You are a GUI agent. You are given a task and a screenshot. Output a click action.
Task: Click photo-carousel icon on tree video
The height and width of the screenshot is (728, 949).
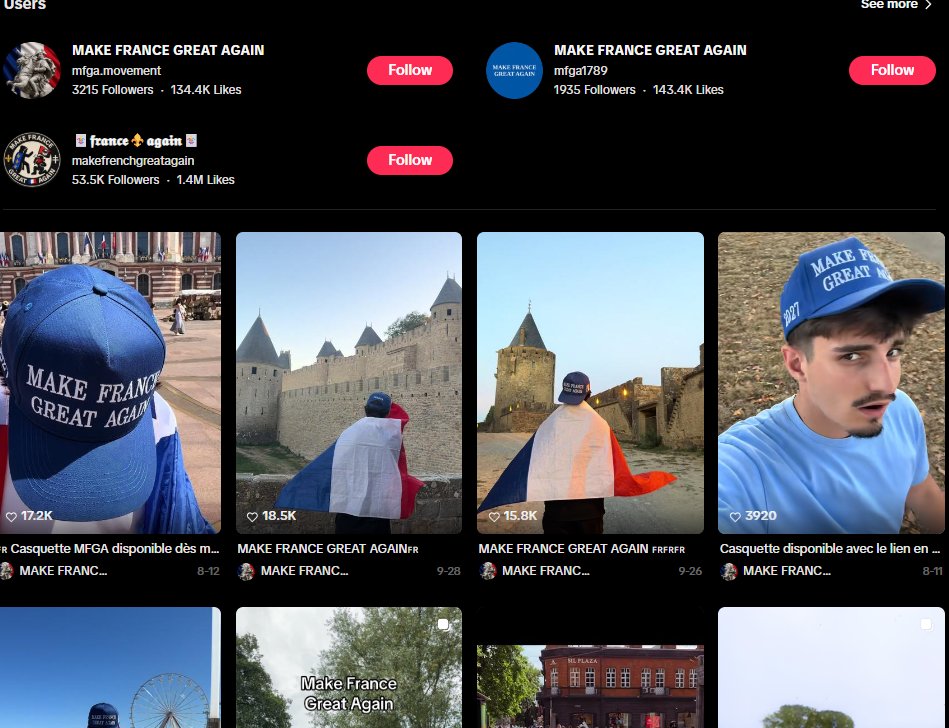pos(444,625)
